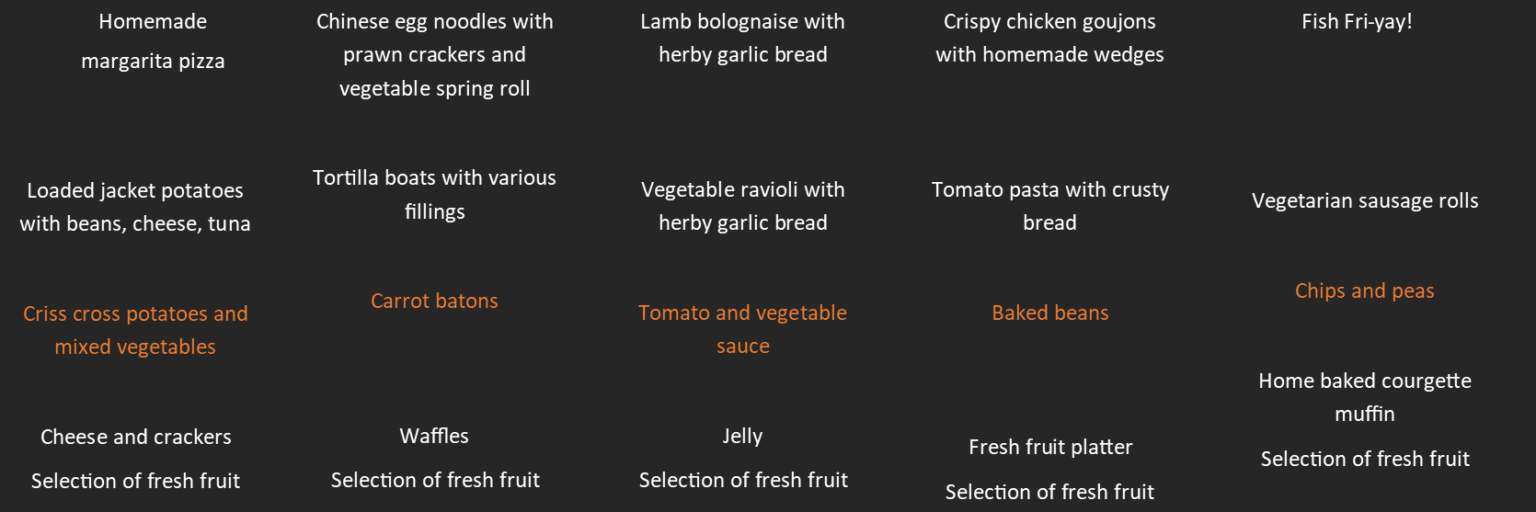The height and width of the screenshot is (512, 1536).
Task: Click Tortilla boats with various fillings
Action: (x=434, y=194)
